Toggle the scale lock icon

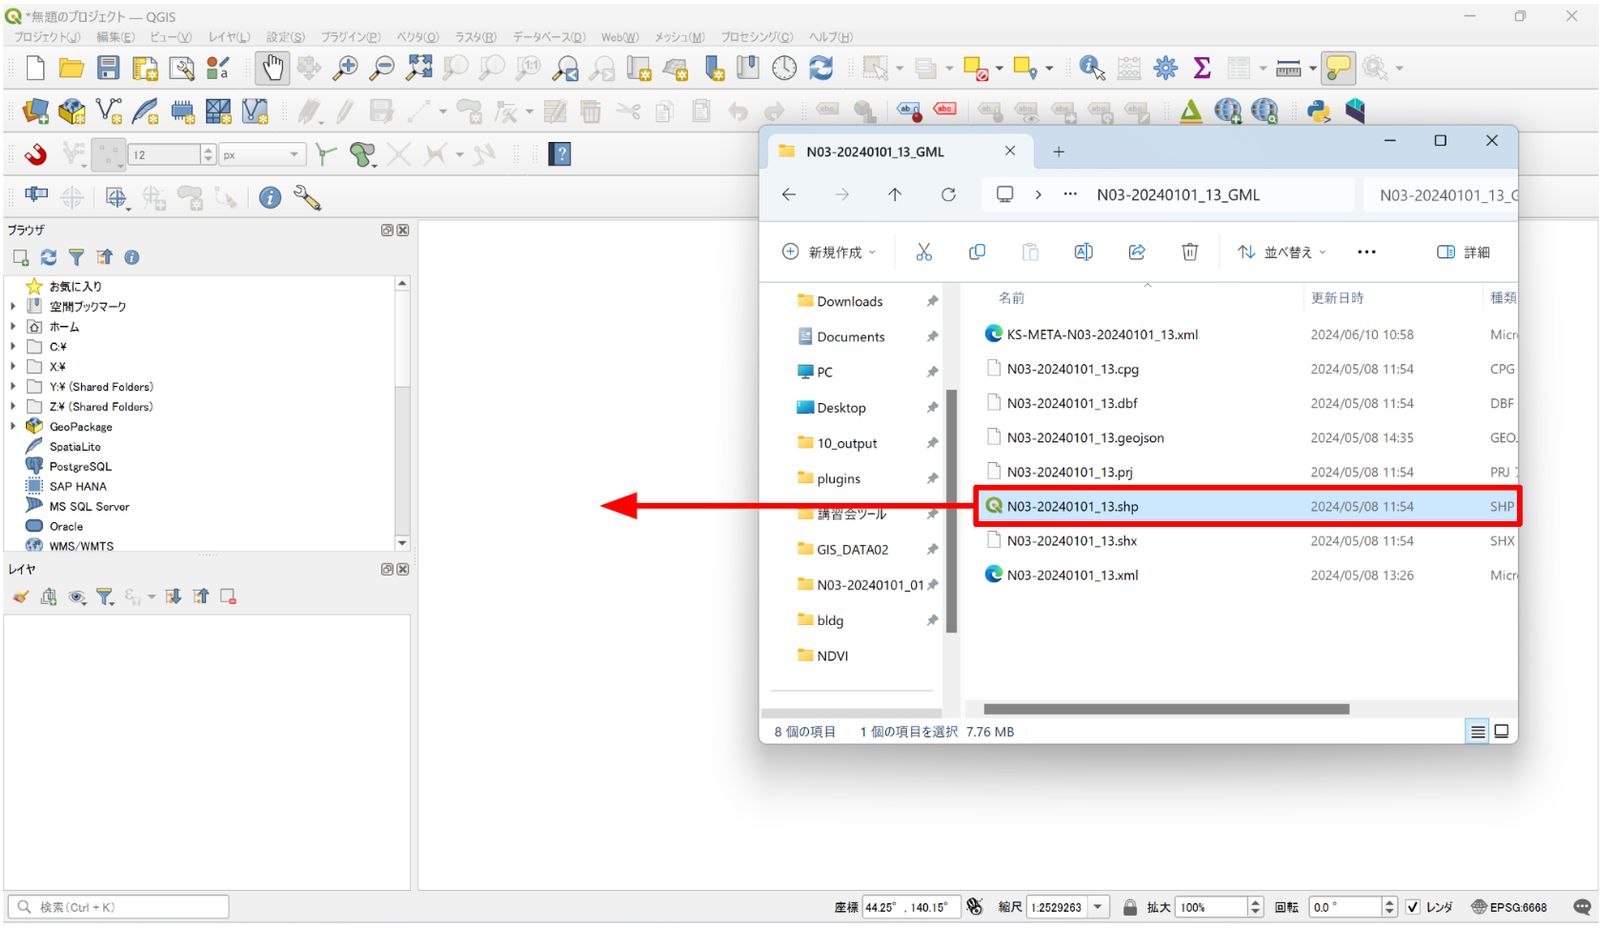click(1130, 907)
